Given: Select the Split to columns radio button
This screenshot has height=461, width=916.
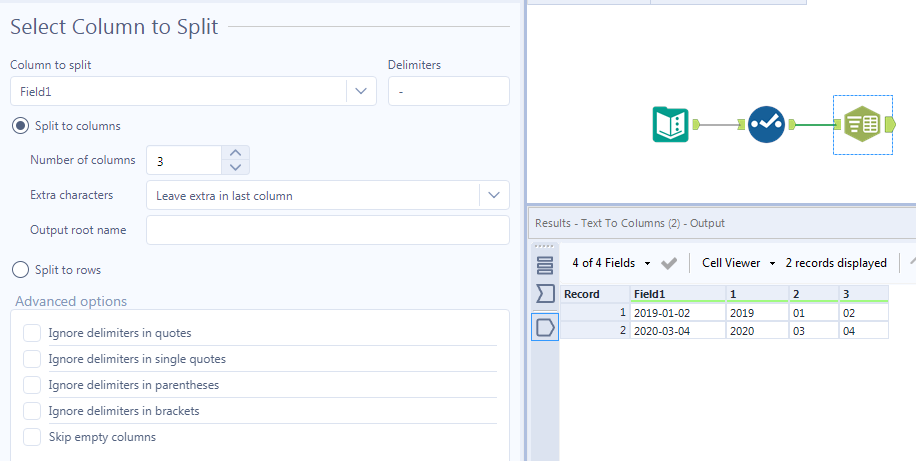Looking at the screenshot, I should coord(20,126).
